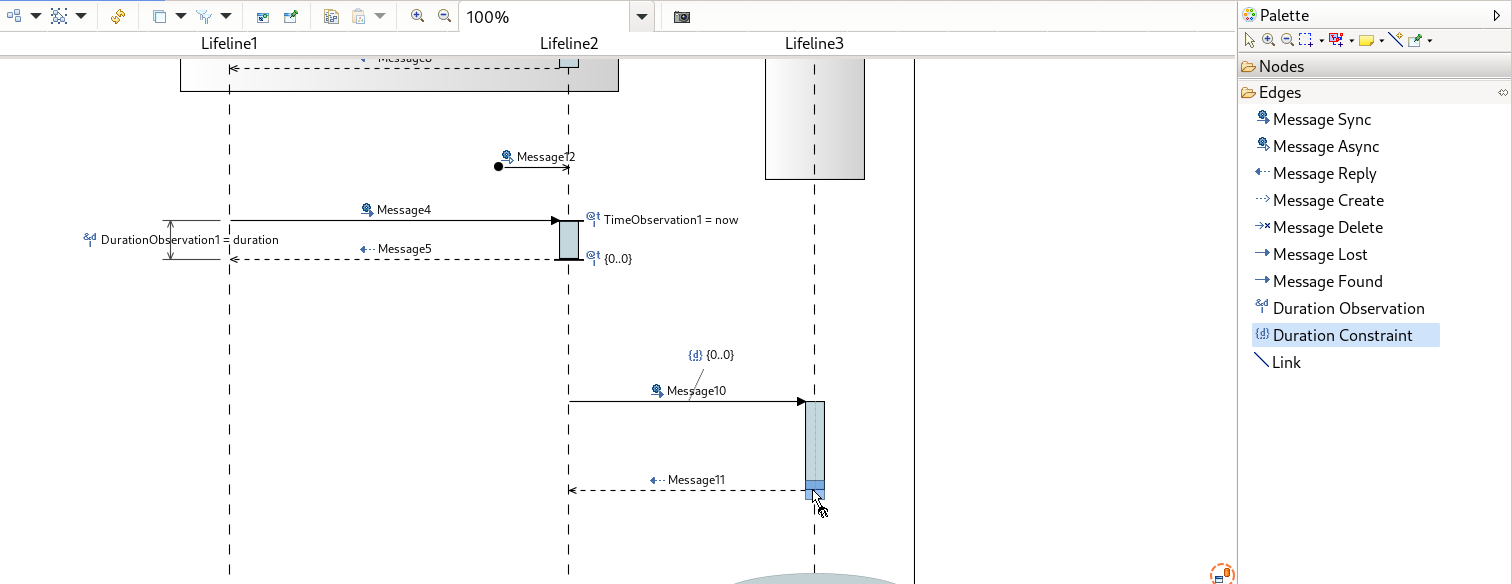Click the 100% zoom level field

544,17
